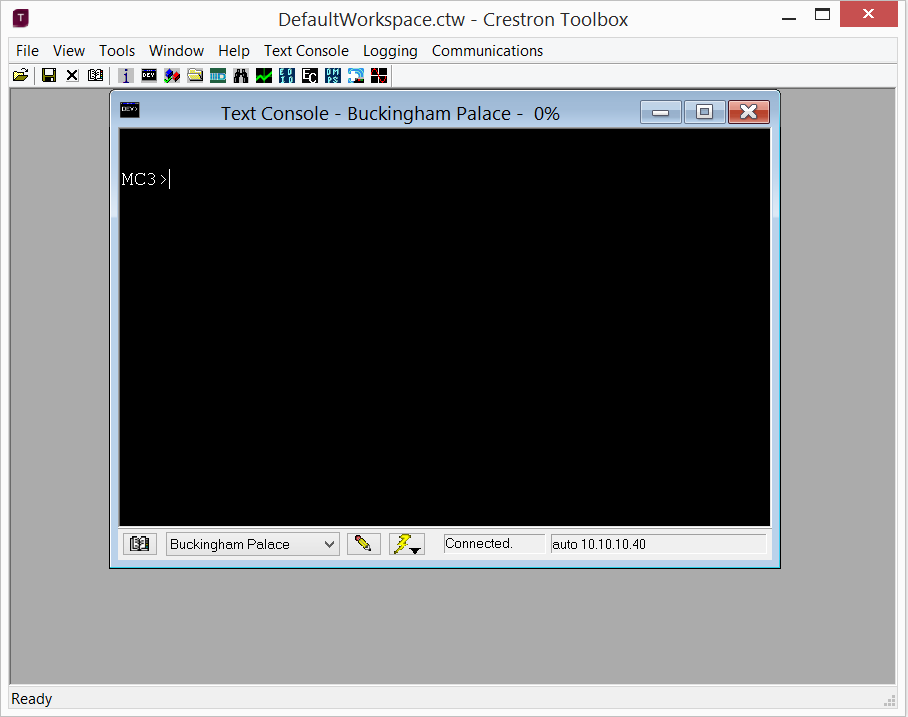Click the red sine wave toolbar icon

point(379,75)
